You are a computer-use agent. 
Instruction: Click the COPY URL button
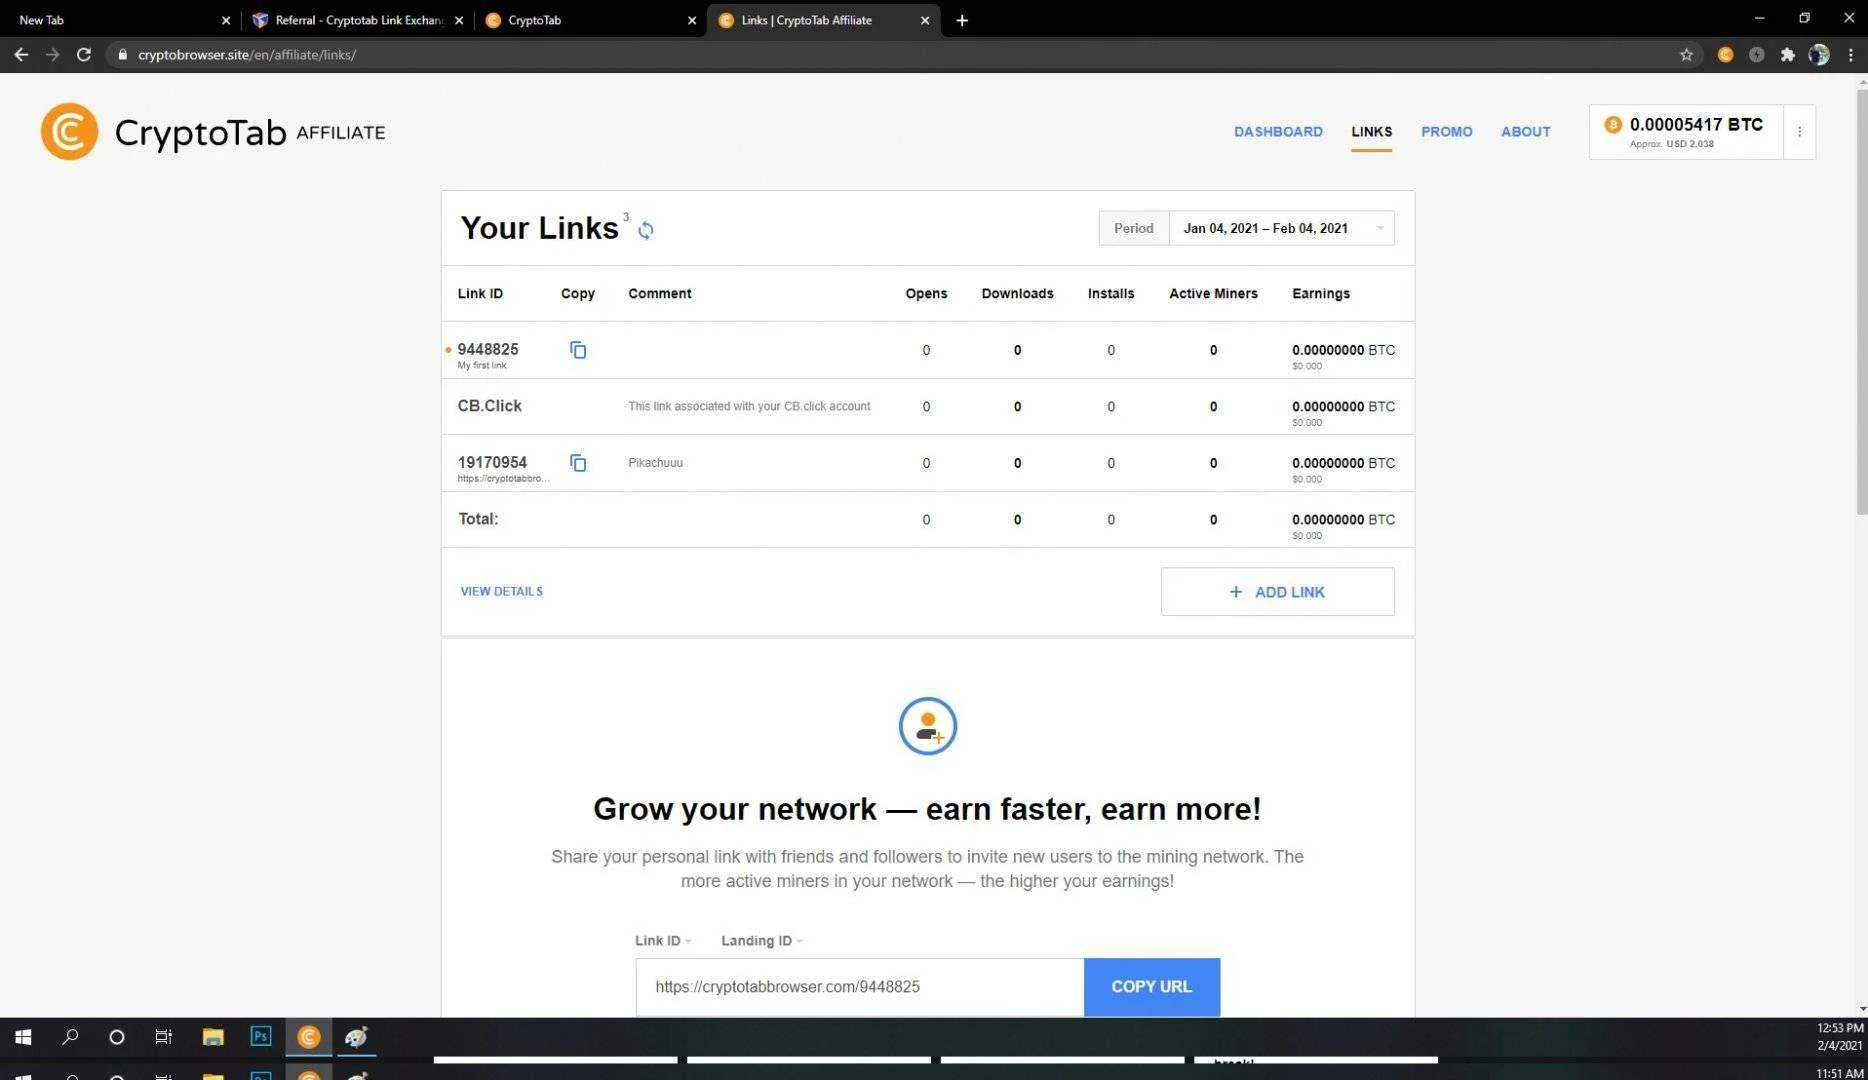coord(1152,987)
